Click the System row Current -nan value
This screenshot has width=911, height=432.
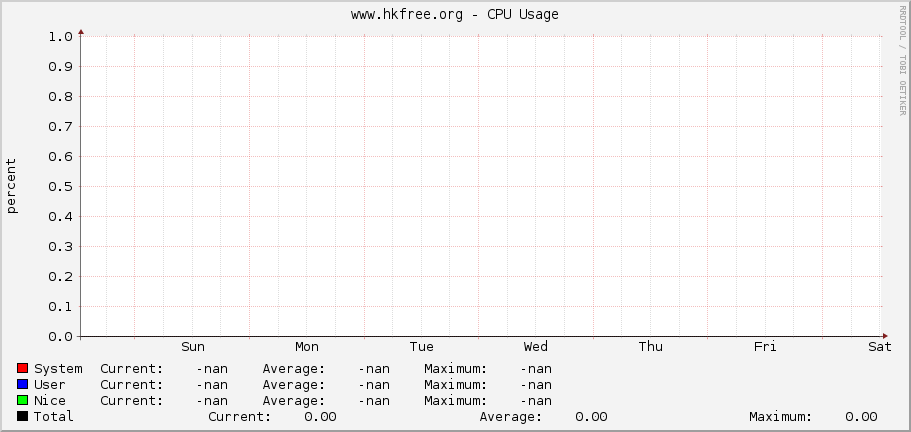212,369
